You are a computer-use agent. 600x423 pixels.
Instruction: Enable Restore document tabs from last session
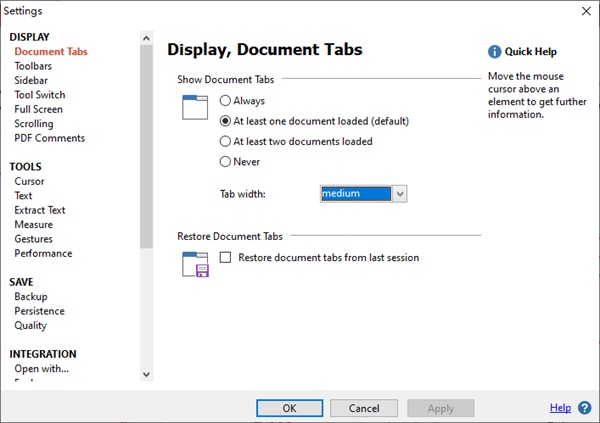coord(225,258)
